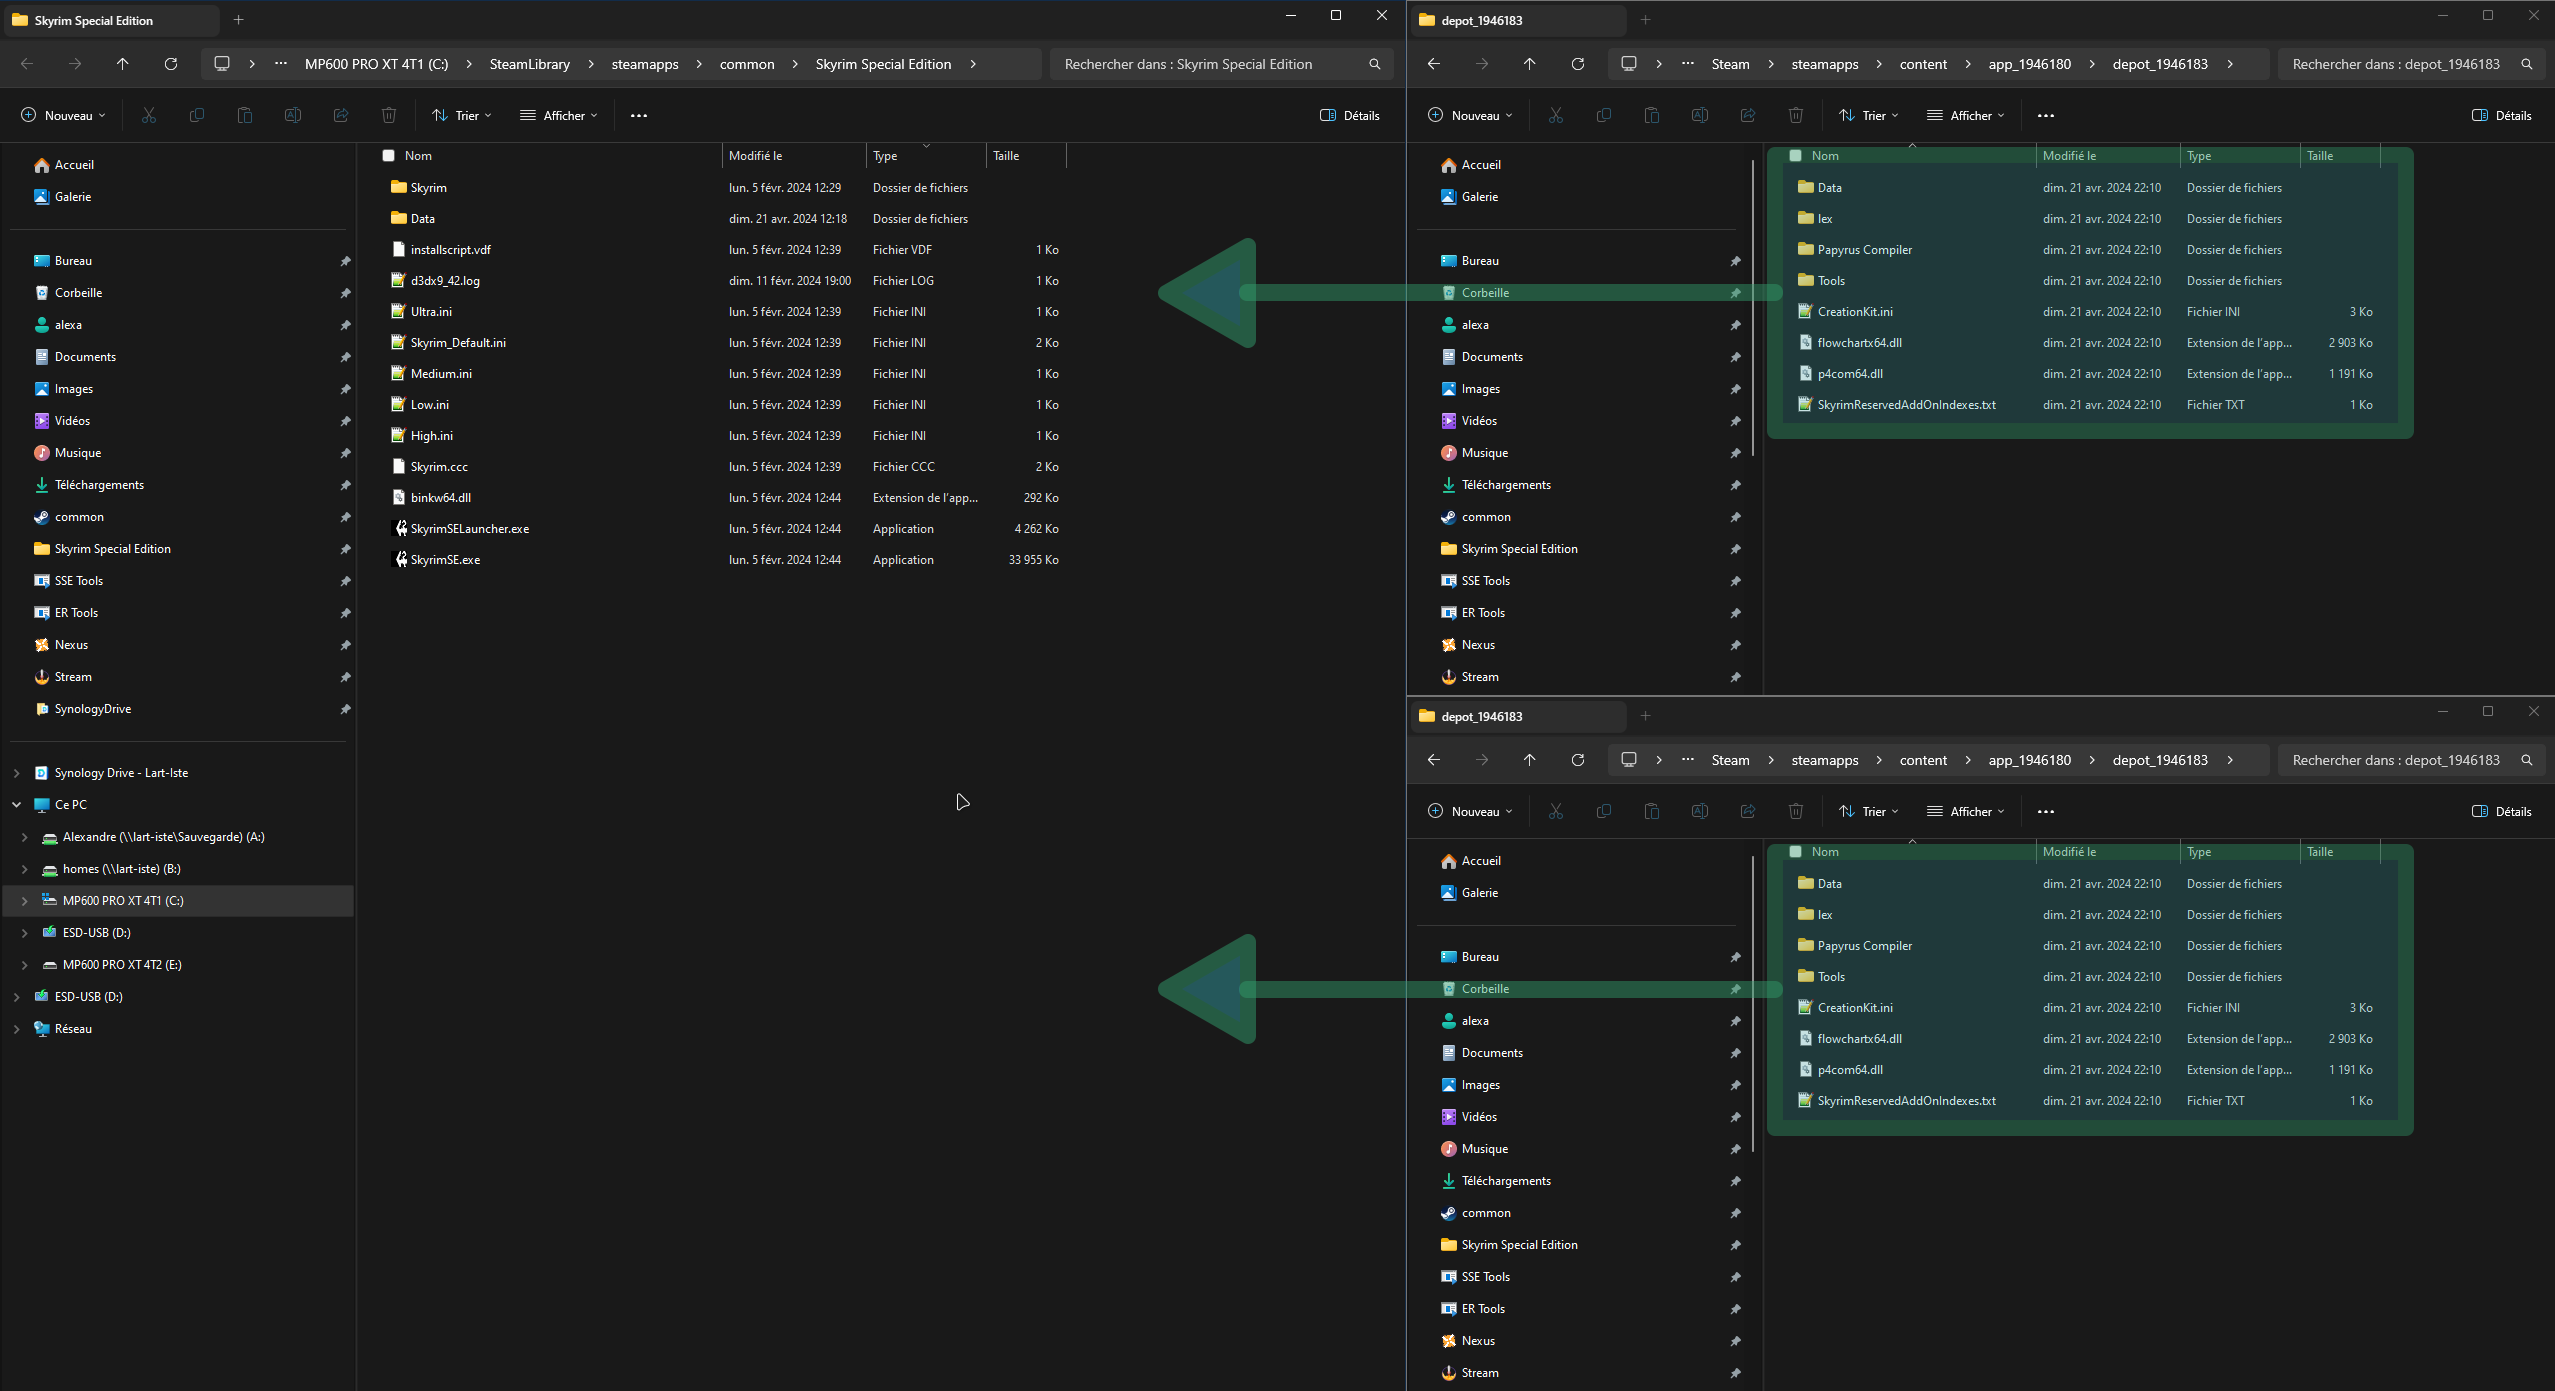Expand MP600 PRO XT 4T1 (C:) tree node

coord(24,901)
